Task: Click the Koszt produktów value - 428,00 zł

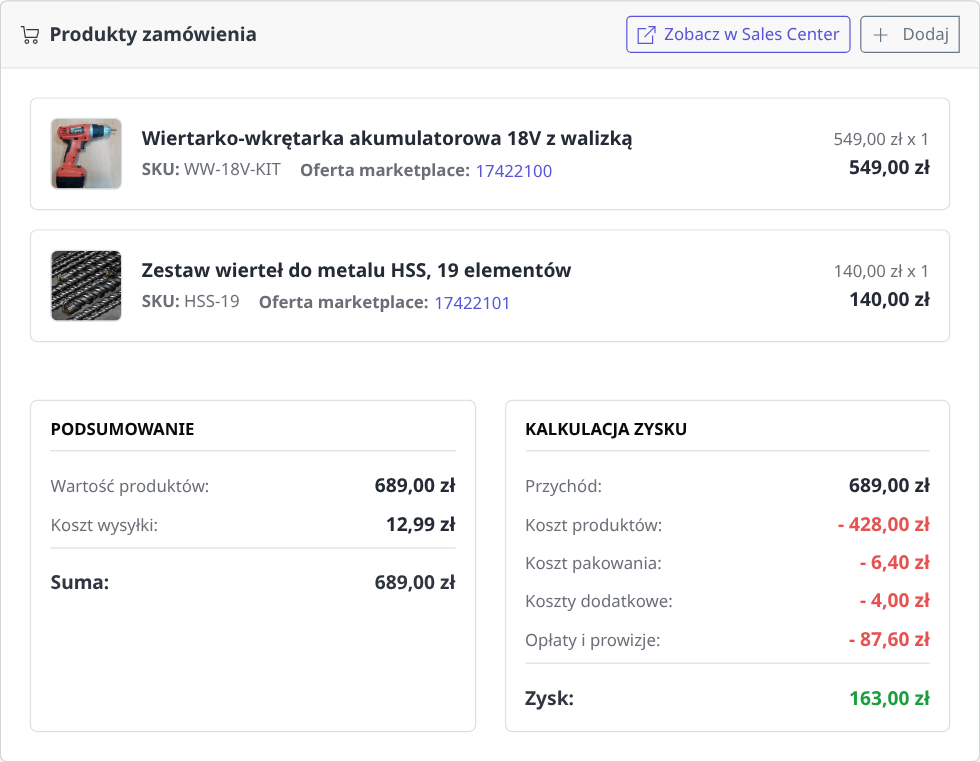Action: click(884, 524)
